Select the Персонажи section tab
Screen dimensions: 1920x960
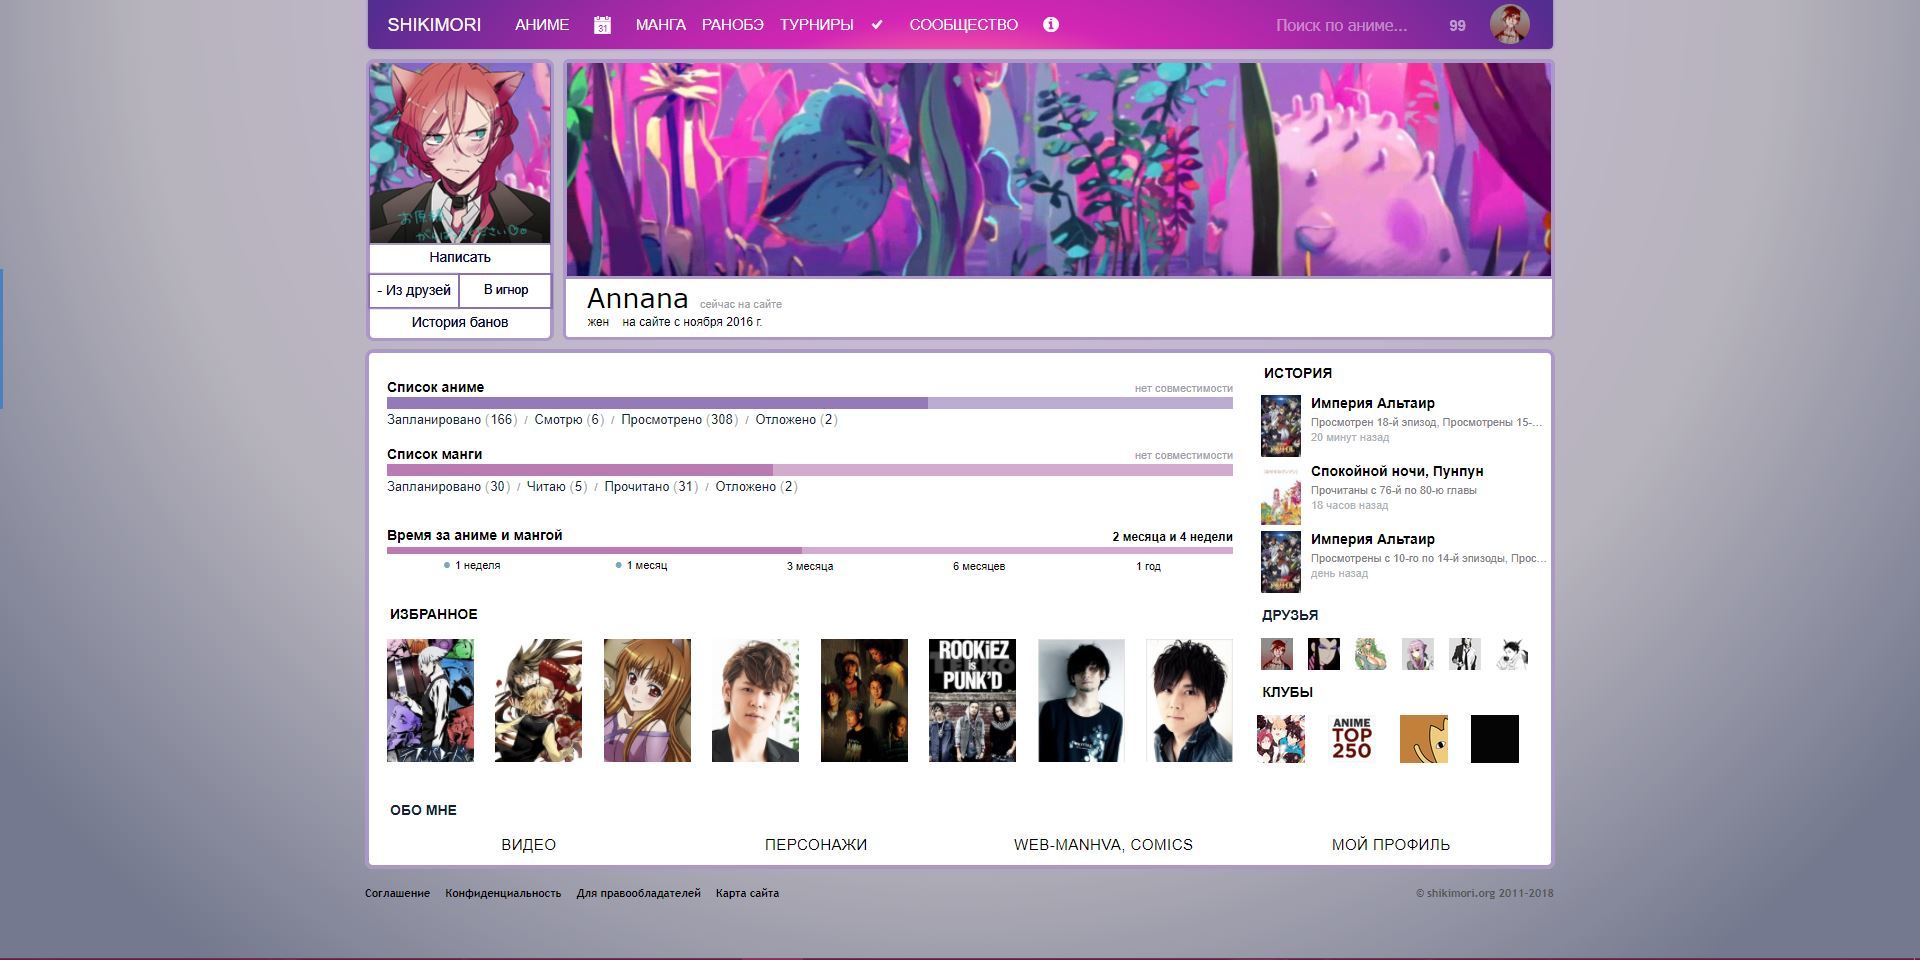(x=815, y=845)
